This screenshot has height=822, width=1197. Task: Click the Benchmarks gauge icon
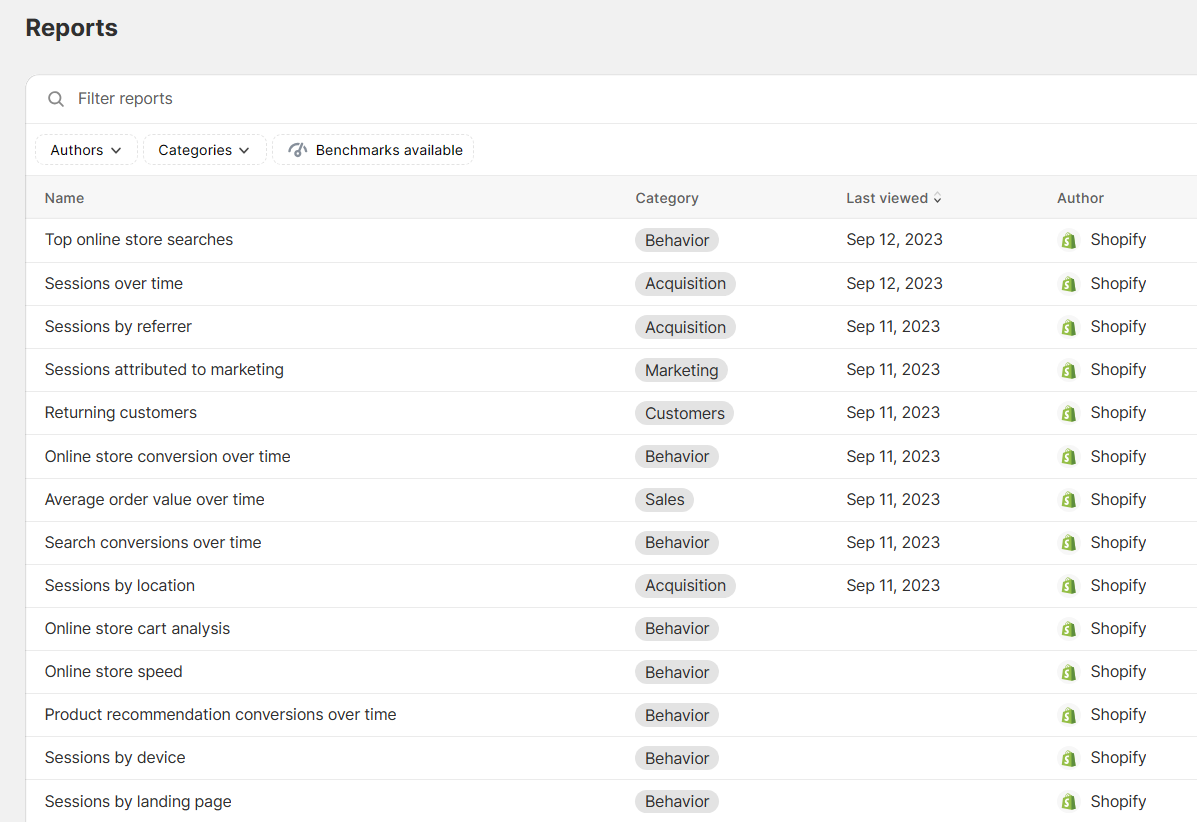298,150
